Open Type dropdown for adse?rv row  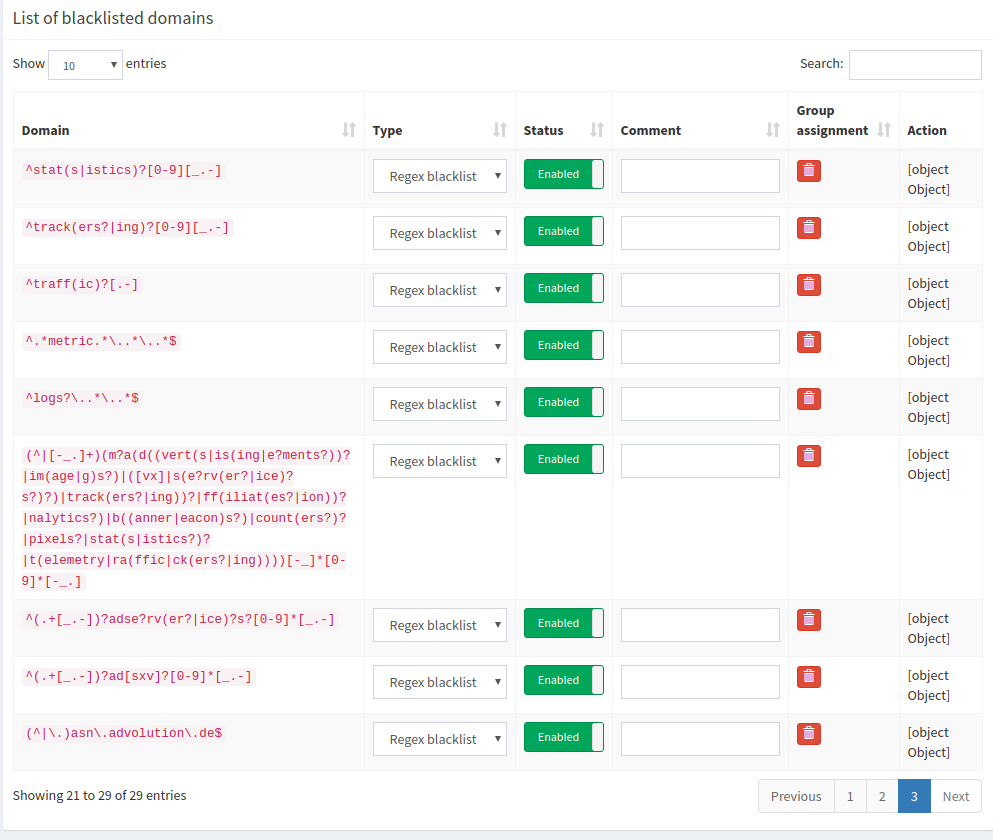pyautogui.click(x=440, y=625)
